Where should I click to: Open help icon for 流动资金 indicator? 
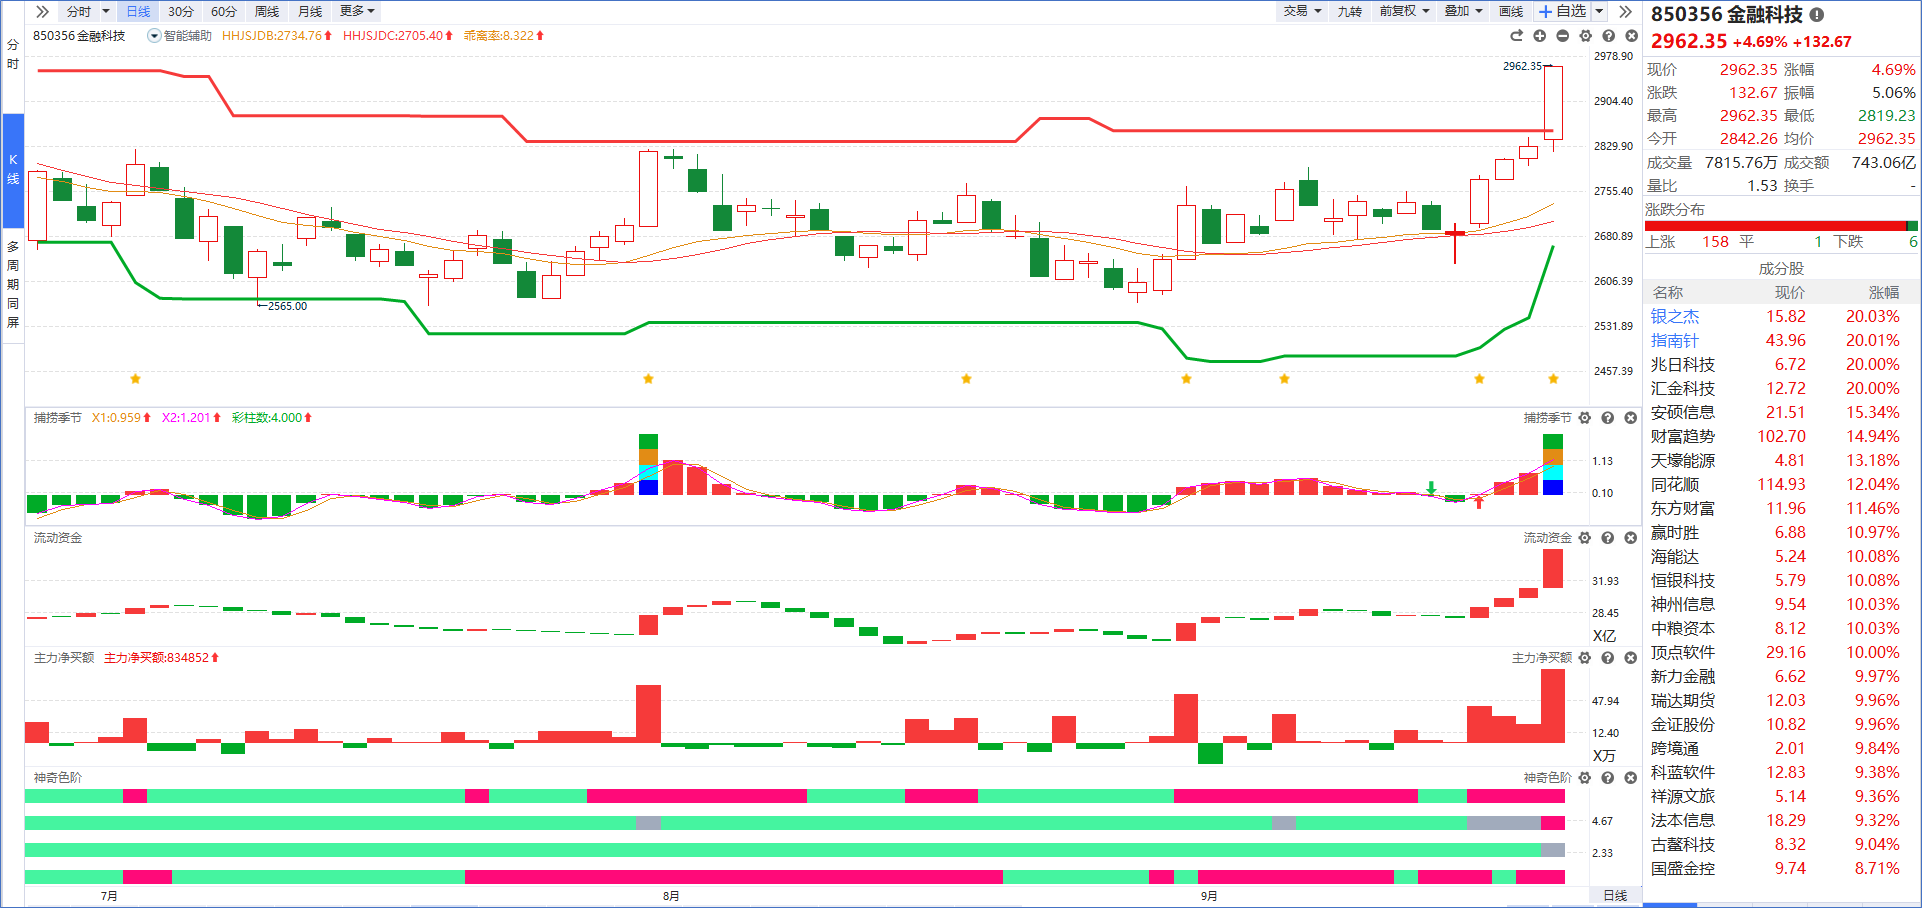coord(1608,538)
